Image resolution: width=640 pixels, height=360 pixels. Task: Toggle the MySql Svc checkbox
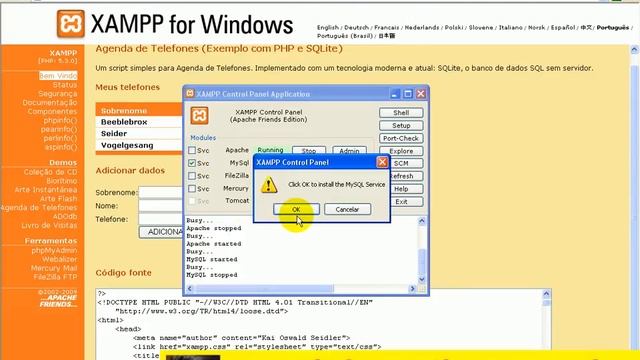coord(192,163)
